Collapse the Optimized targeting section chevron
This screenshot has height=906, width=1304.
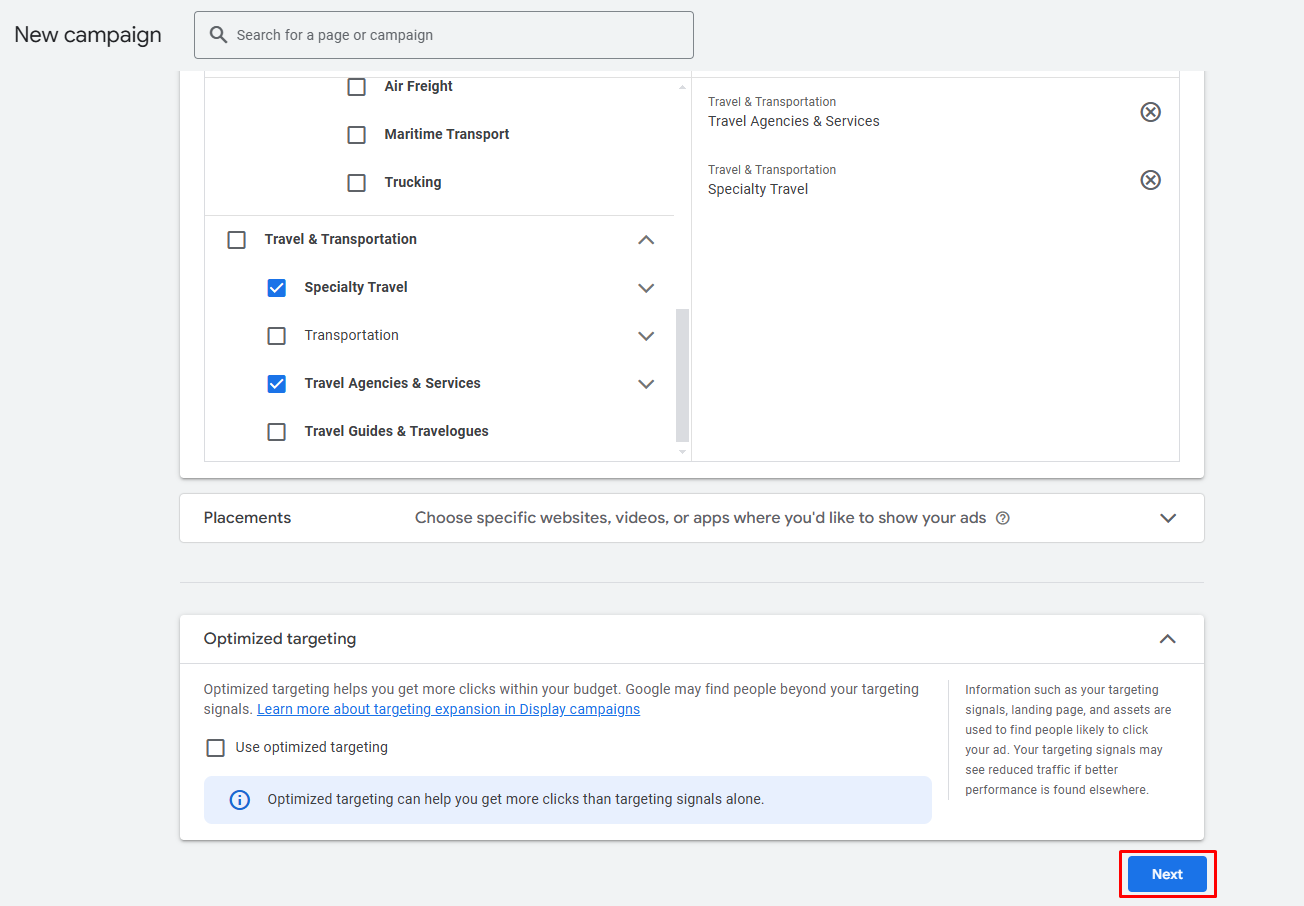1167,639
